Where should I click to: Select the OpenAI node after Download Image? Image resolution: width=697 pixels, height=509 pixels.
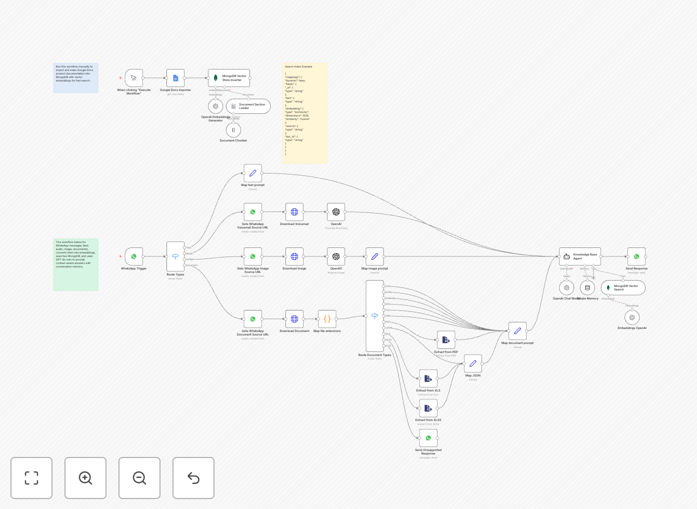(x=336, y=257)
